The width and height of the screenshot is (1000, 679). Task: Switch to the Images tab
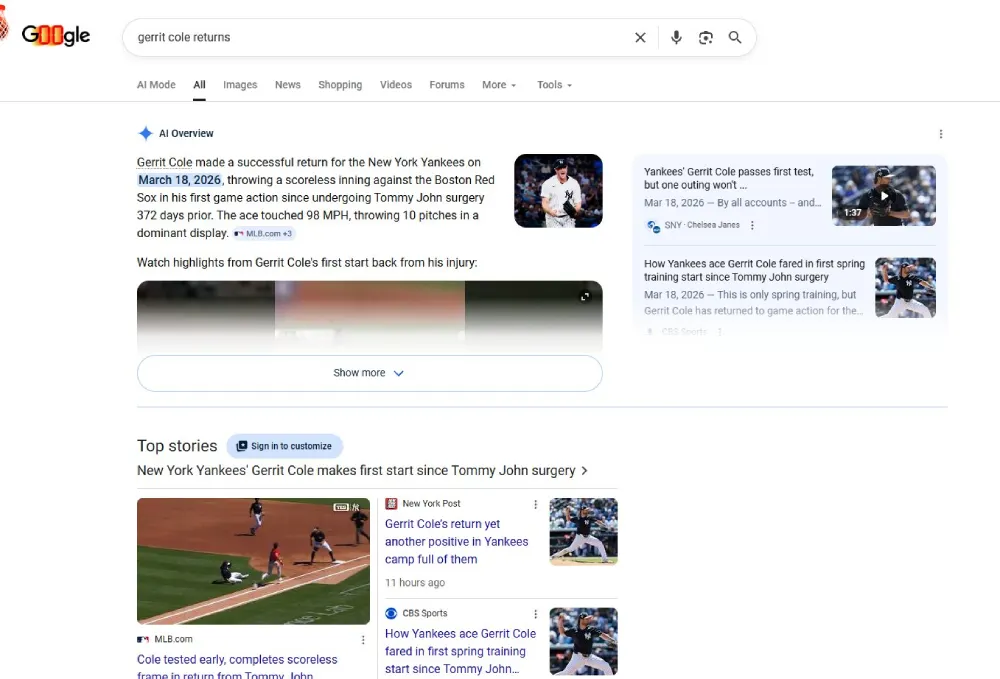tap(240, 85)
